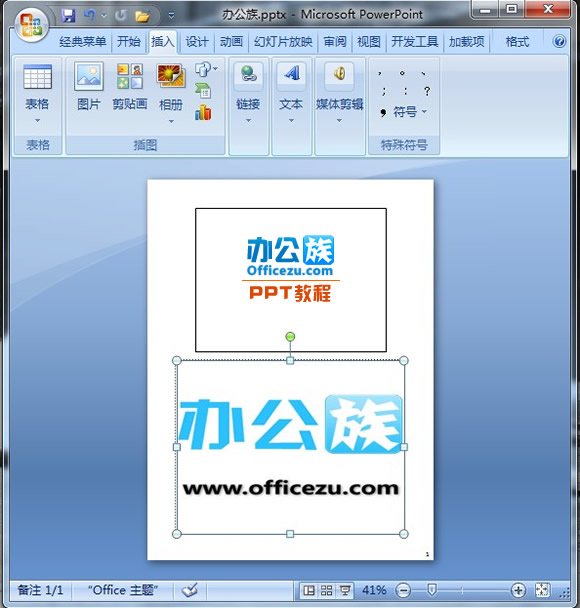Redo action using the quick access icon
This screenshot has height=608, width=580.
121,16
